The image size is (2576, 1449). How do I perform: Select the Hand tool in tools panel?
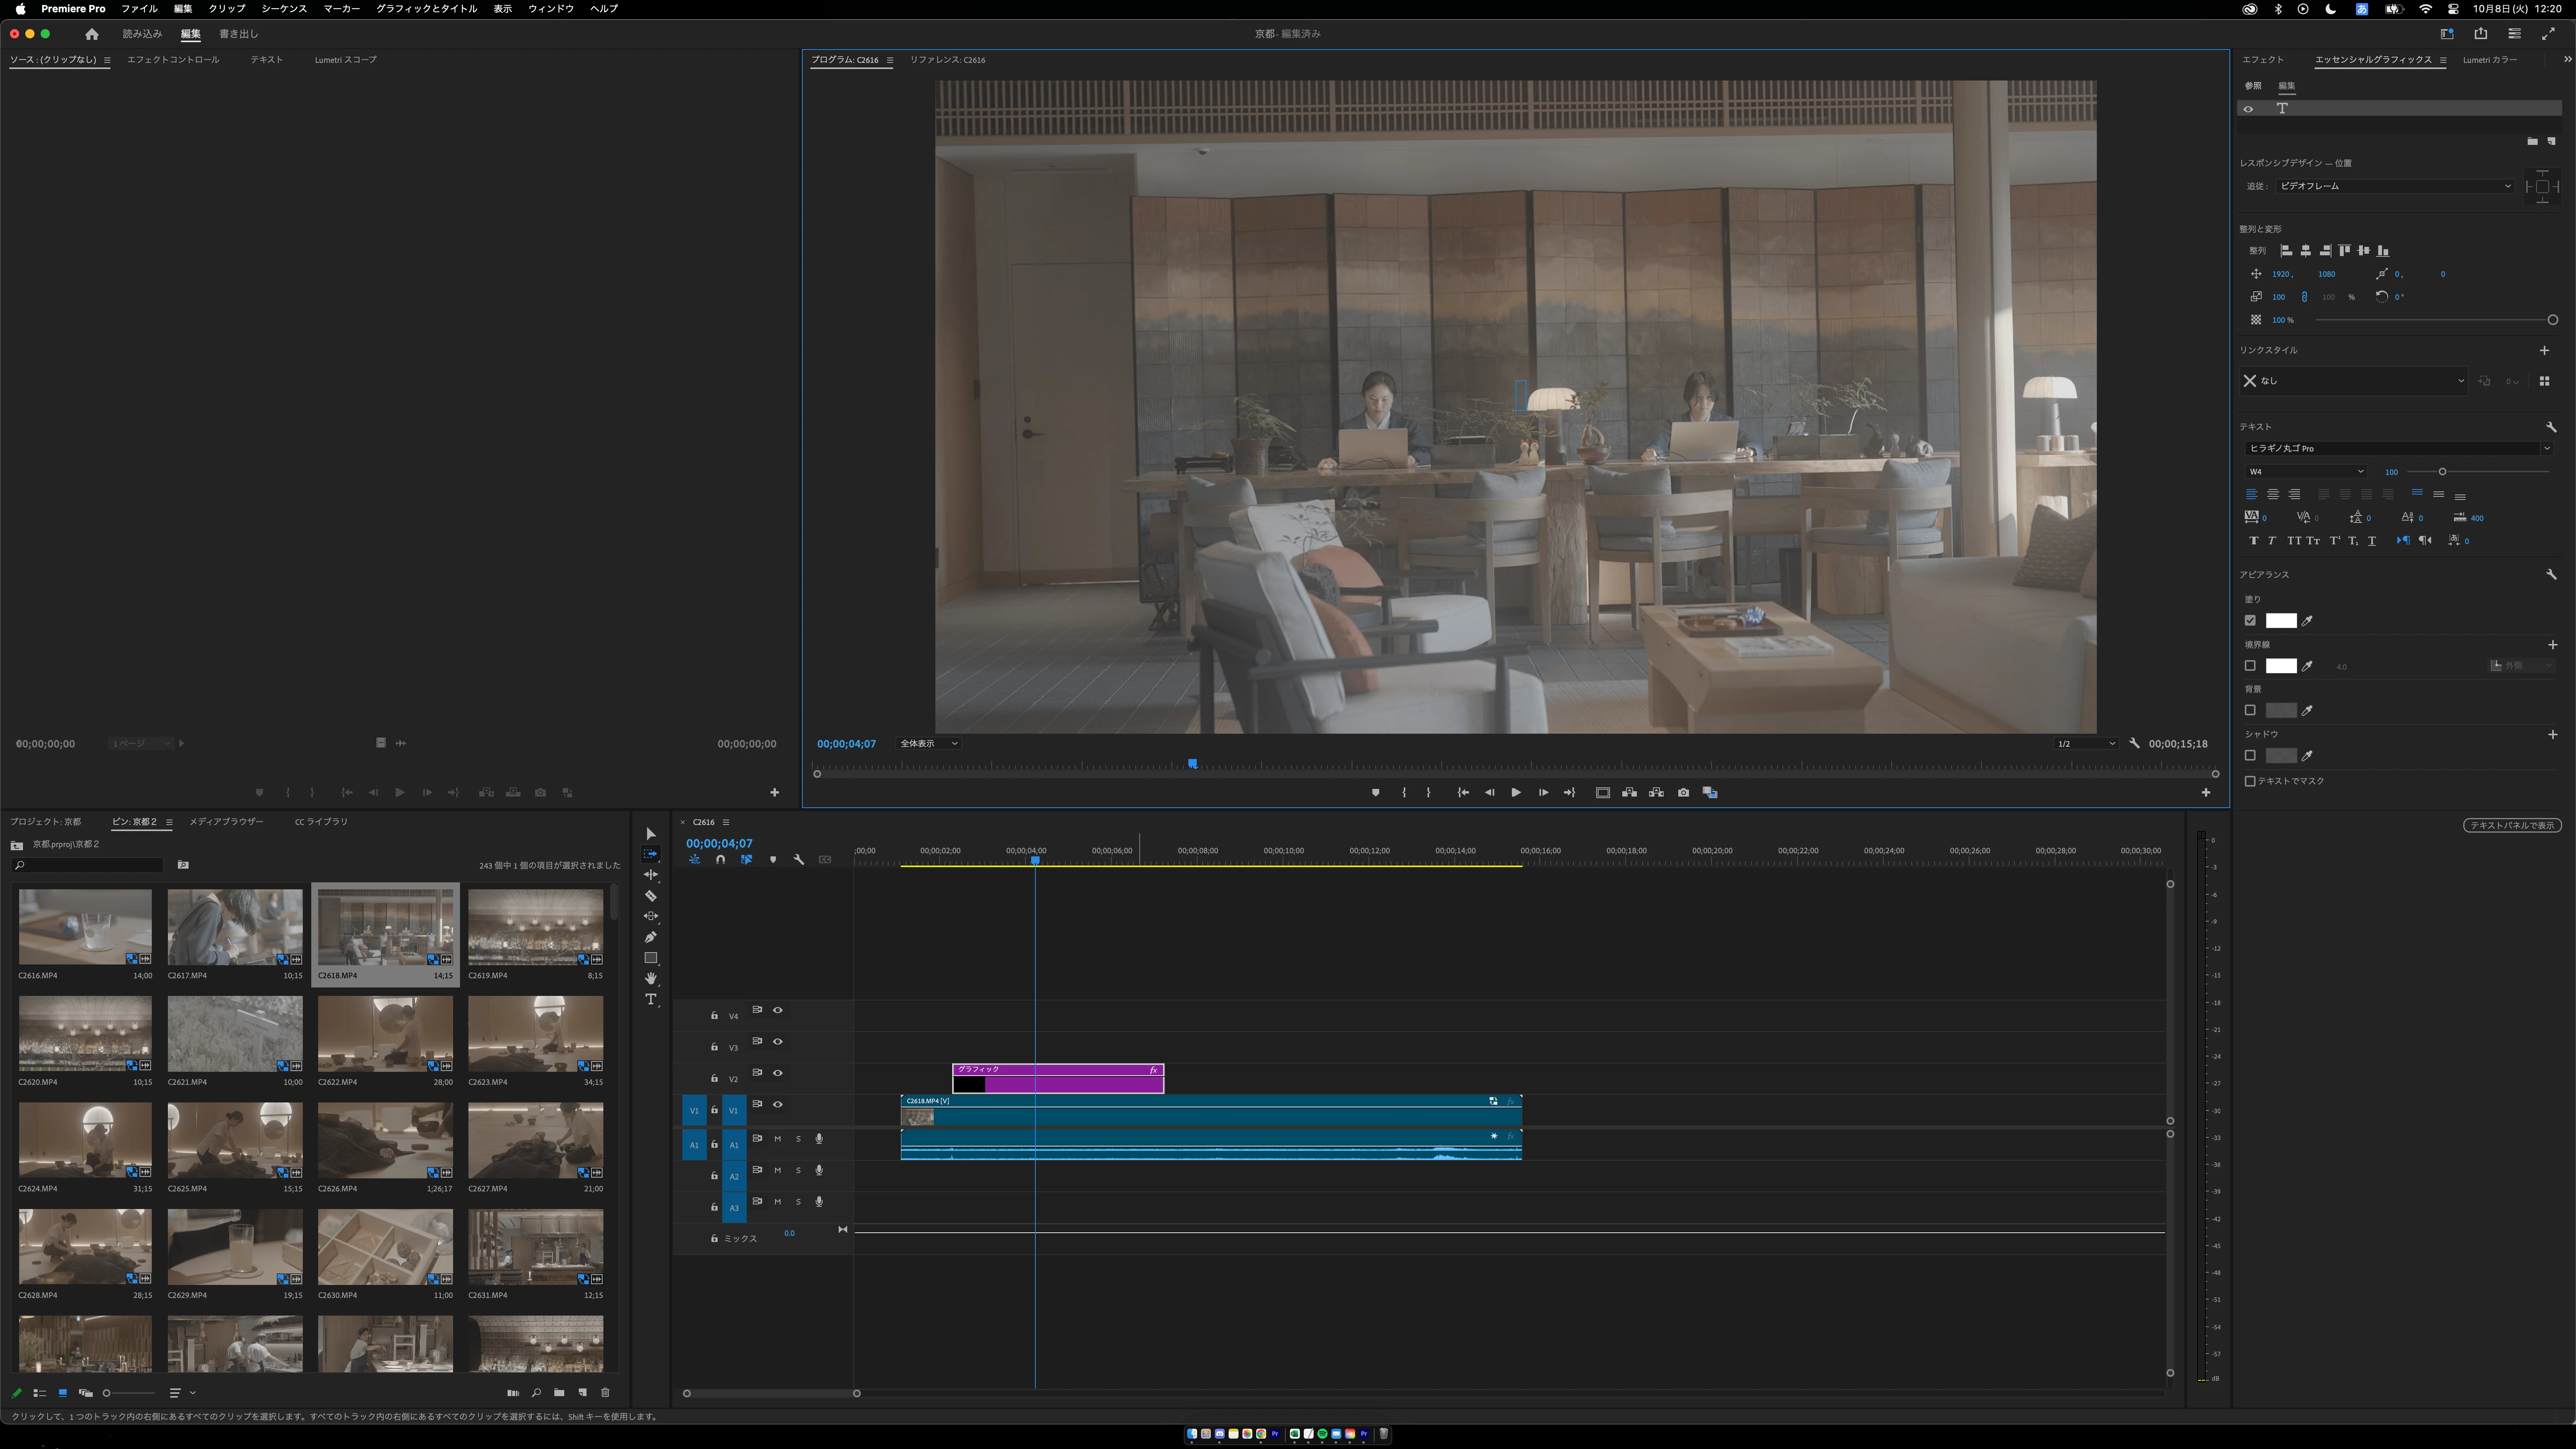[650, 978]
